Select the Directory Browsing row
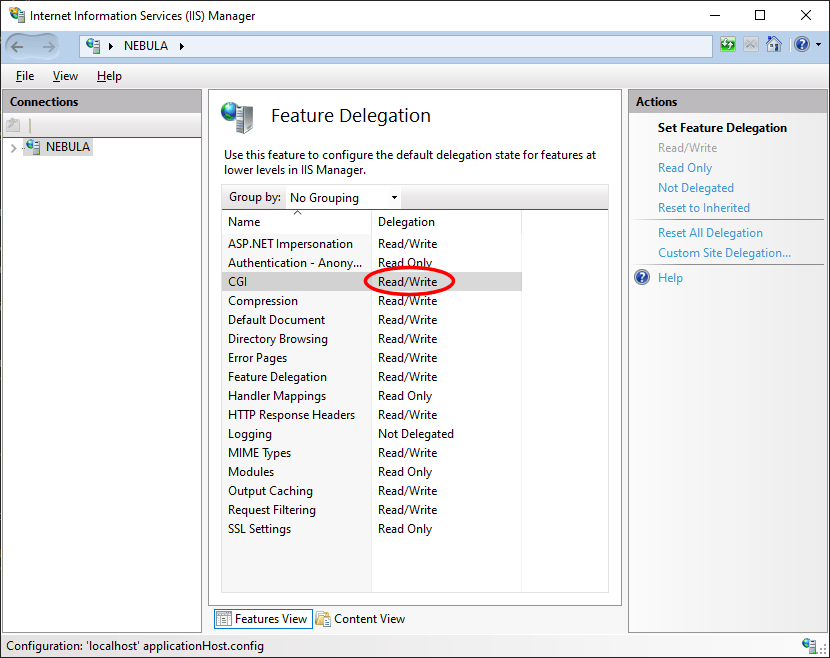Viewport: 830px width, 658px height. pos(372,339)
